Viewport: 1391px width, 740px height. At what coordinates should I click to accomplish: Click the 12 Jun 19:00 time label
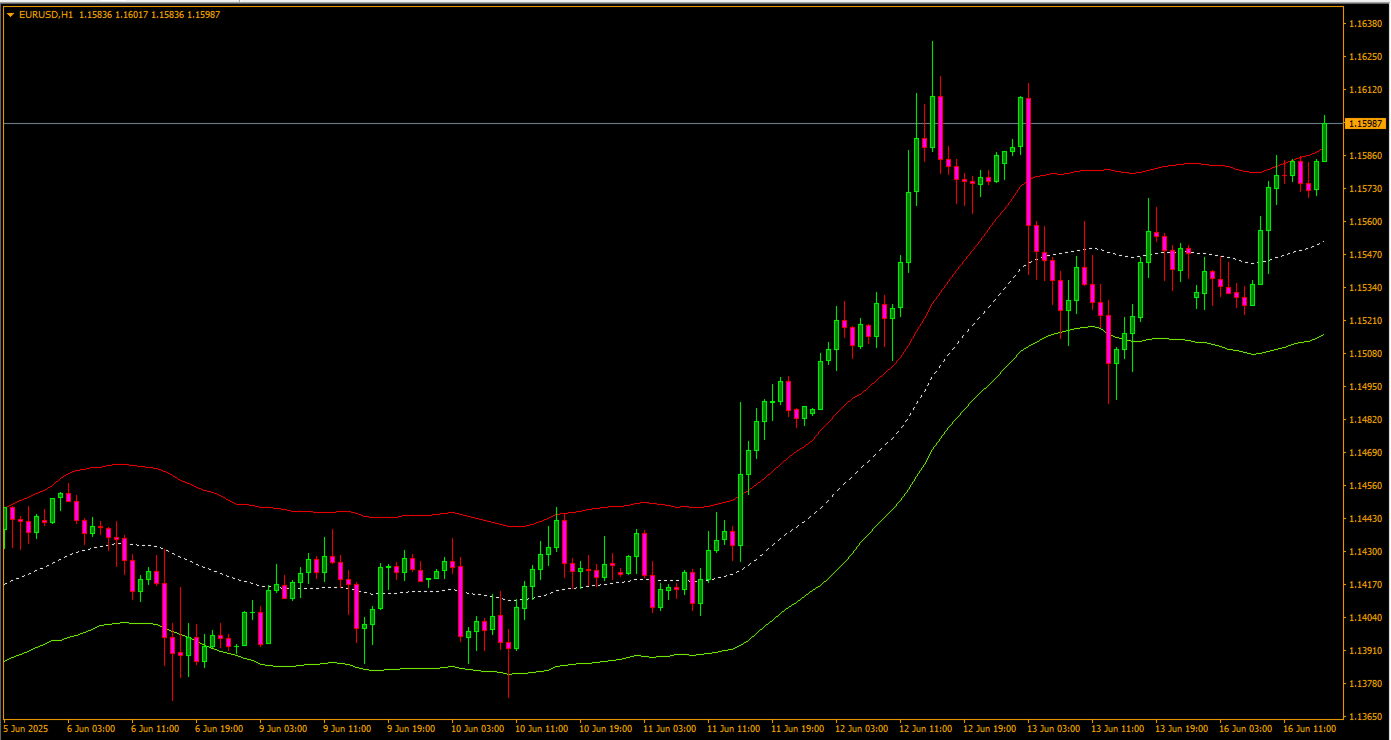pos(989,729)
